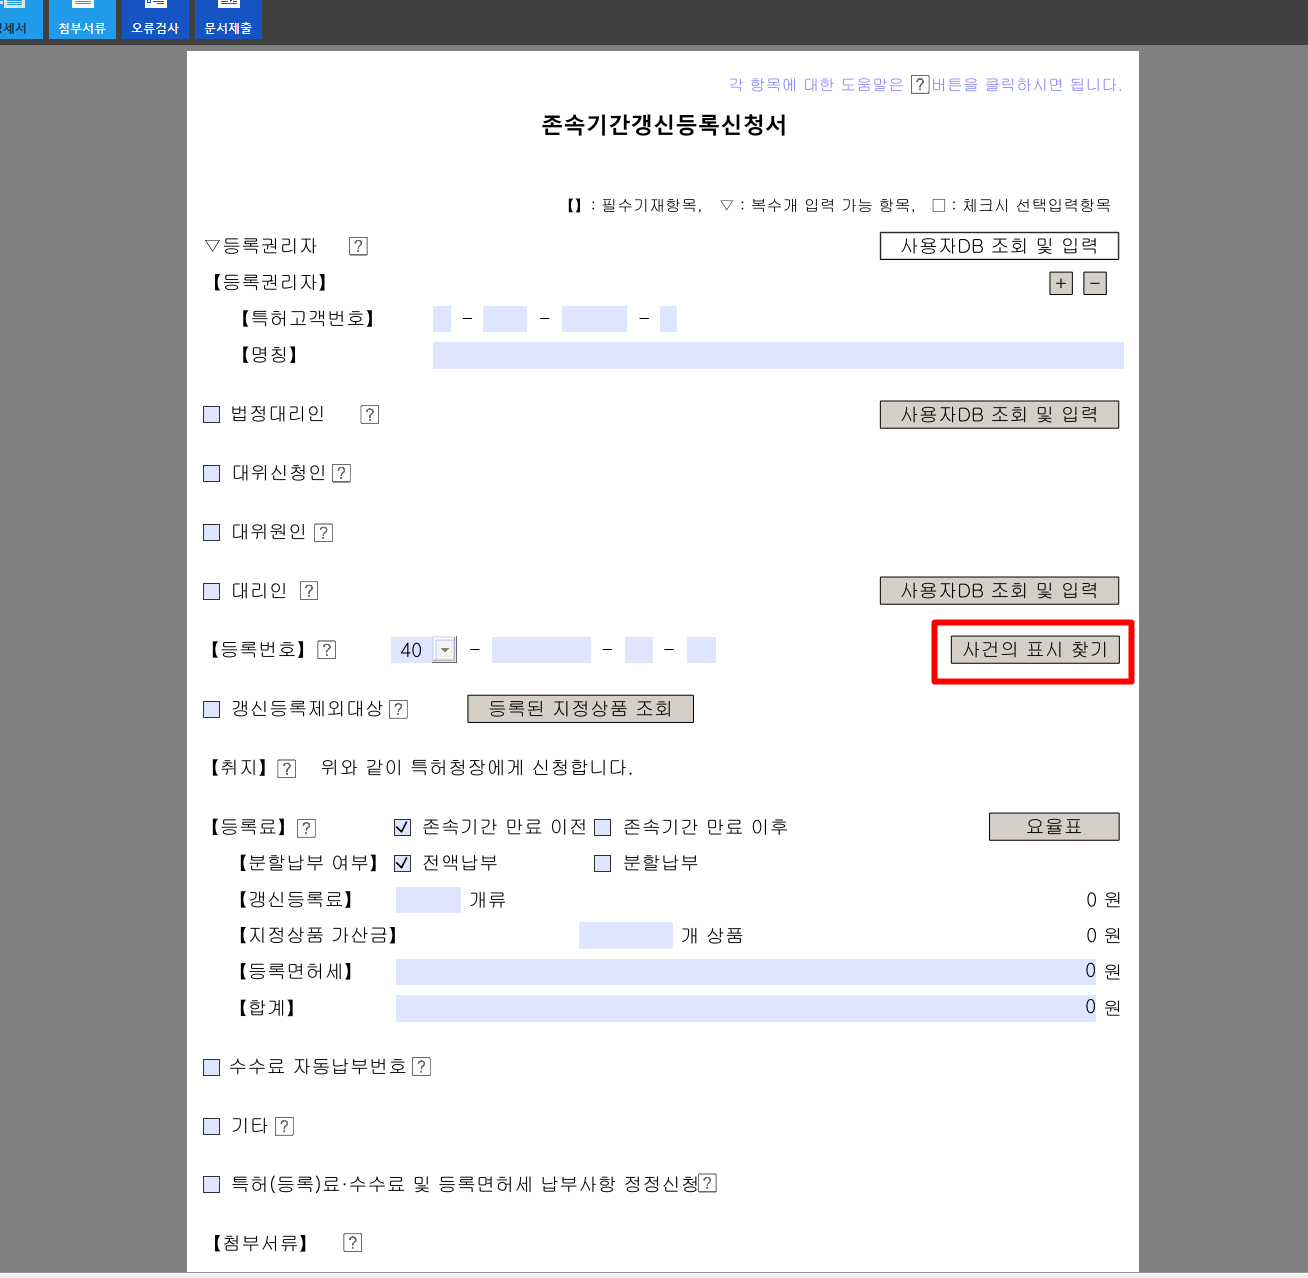Click 등록된 지정상품 조회 button
1308x1278 pixels.
(x=580, y=708)
